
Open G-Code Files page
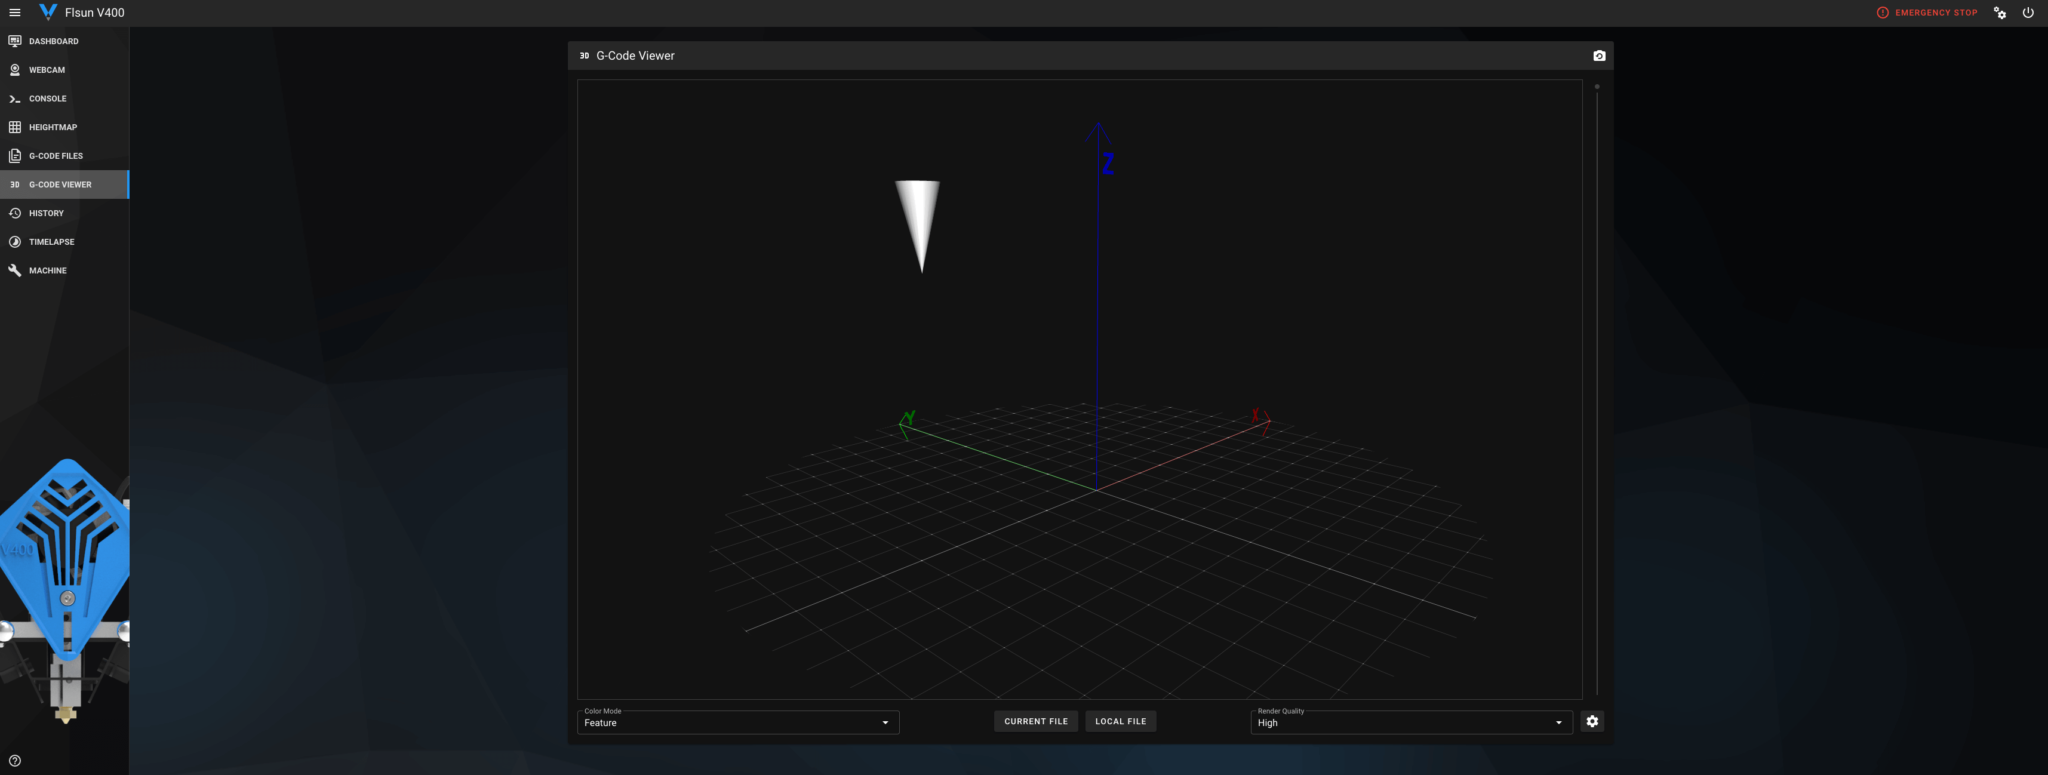[64, 156]
